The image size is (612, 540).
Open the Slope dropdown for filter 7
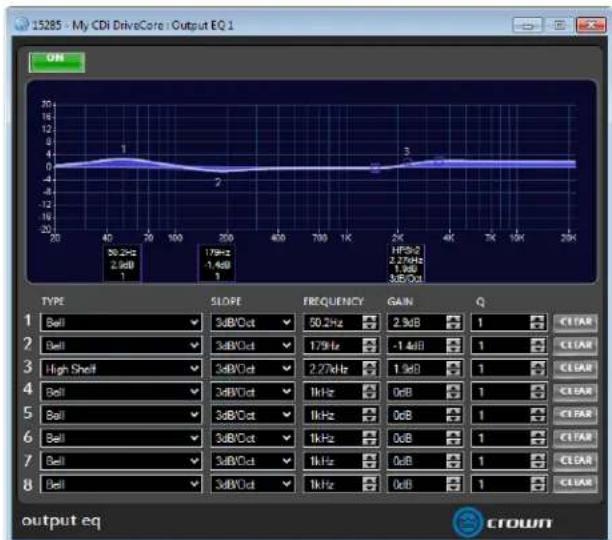coord(253,461)
